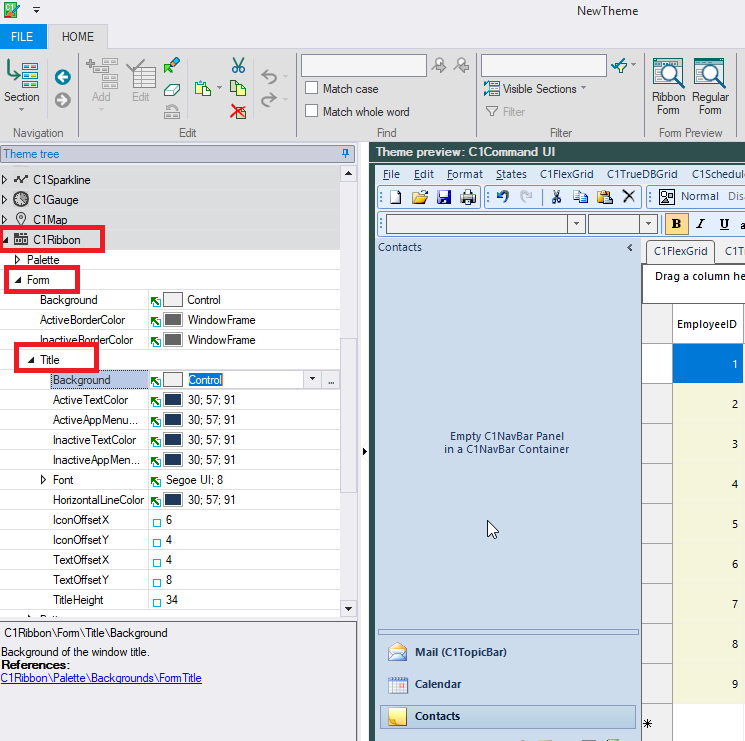Toggle the TitleHeight state marker square
The height and width of the screenshot is (741, 745).
(157, 602)
